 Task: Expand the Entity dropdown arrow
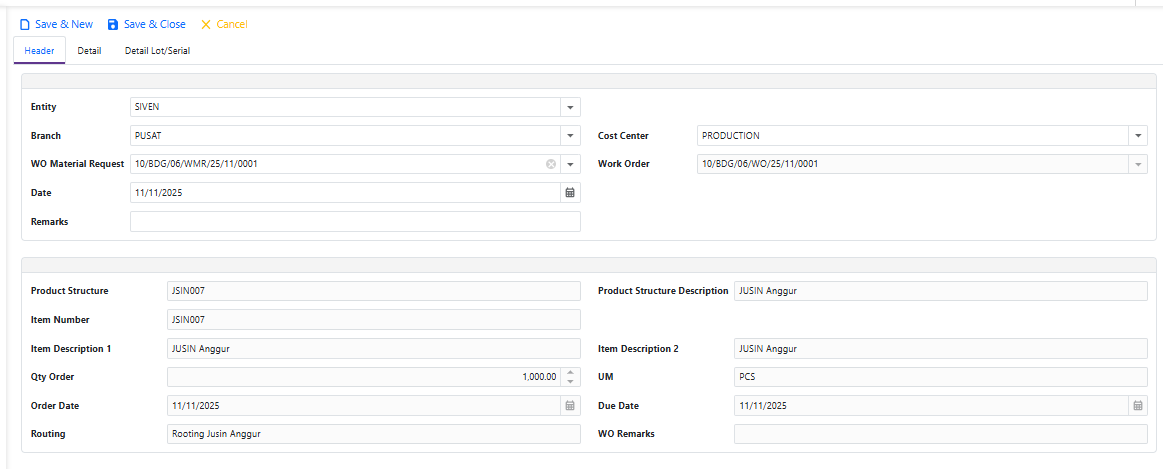(x=570, y=108)
